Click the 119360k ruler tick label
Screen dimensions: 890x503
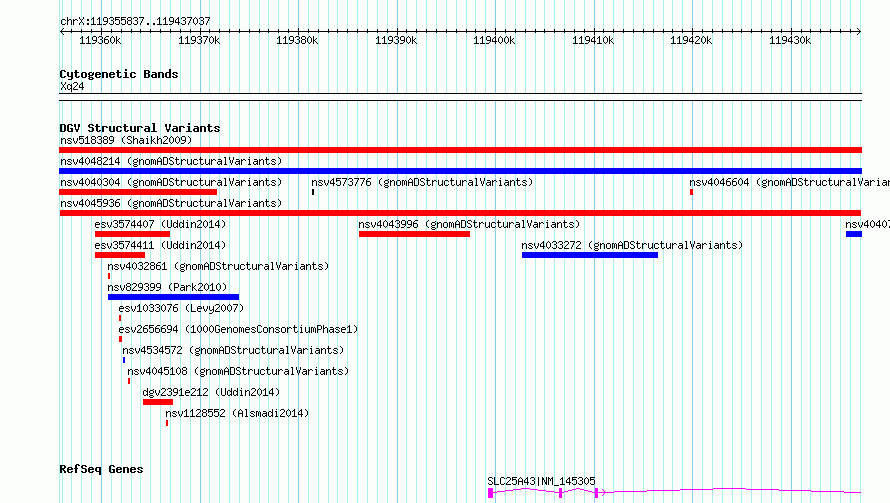(x=100, y=40)
